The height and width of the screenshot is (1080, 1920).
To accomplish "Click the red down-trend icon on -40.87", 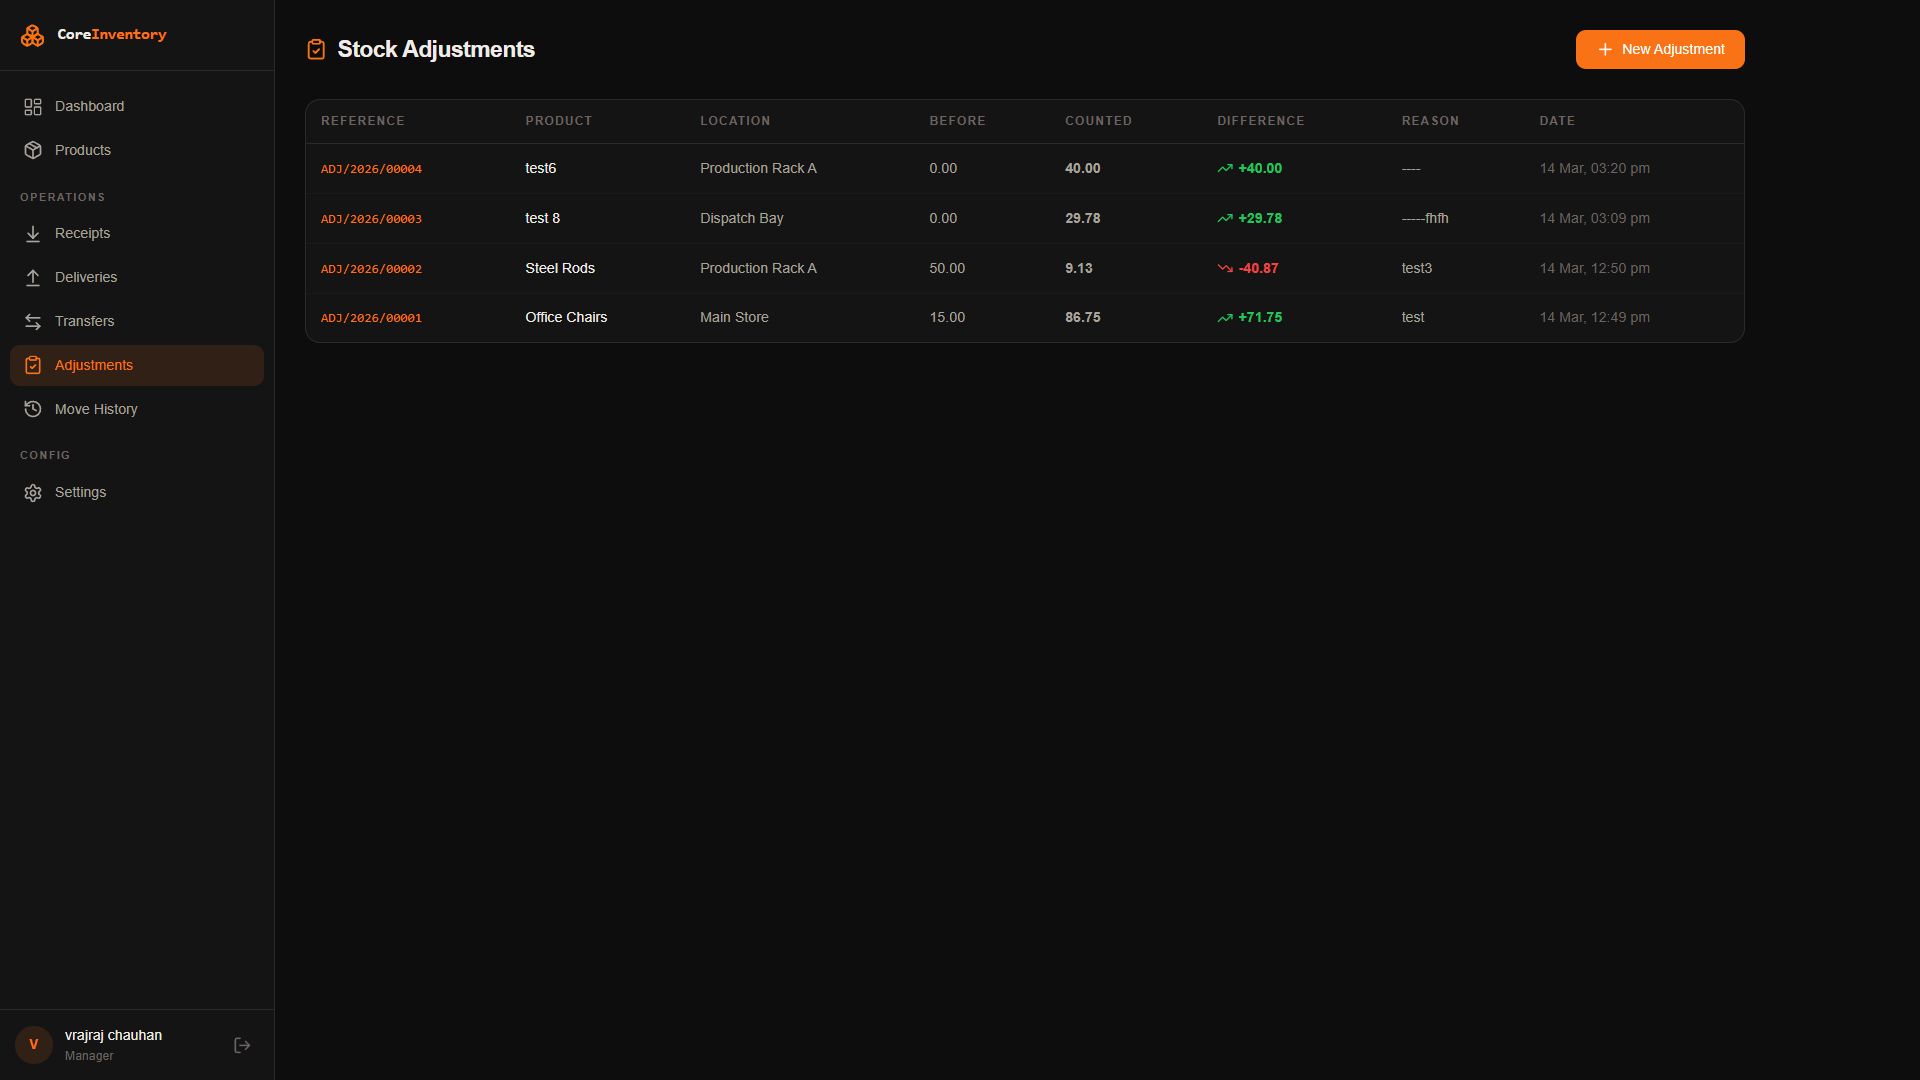I will click(1225, 268).
